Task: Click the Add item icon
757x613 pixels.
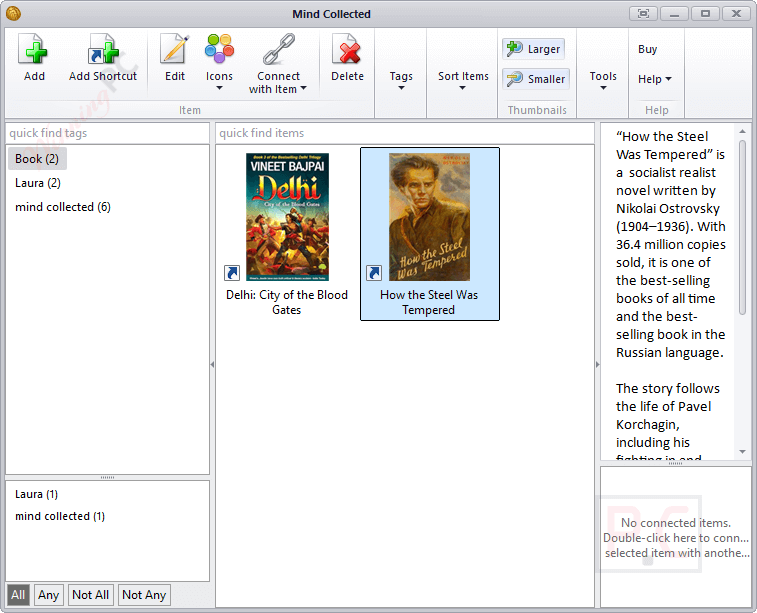Action: [x=33, y=49]
